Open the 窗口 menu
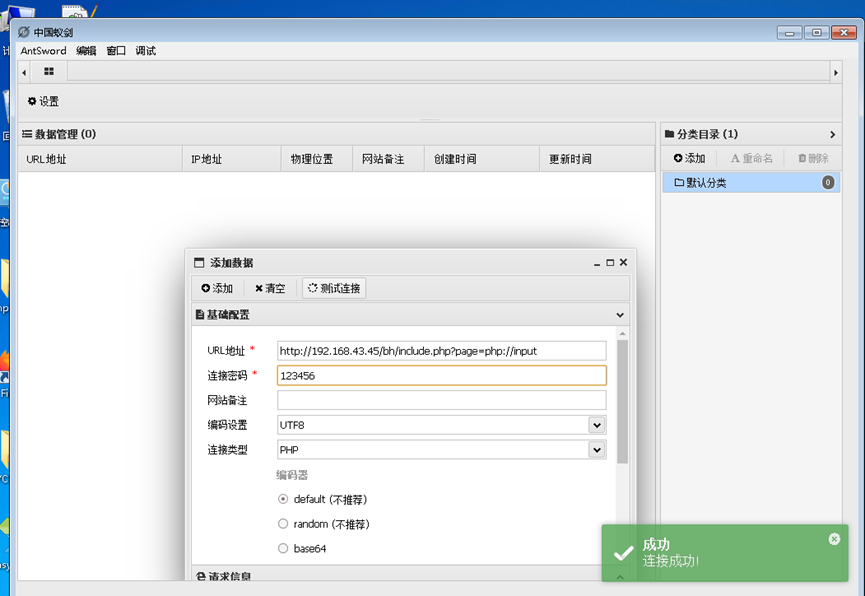865x596 pixels. (x=116, y=51)
